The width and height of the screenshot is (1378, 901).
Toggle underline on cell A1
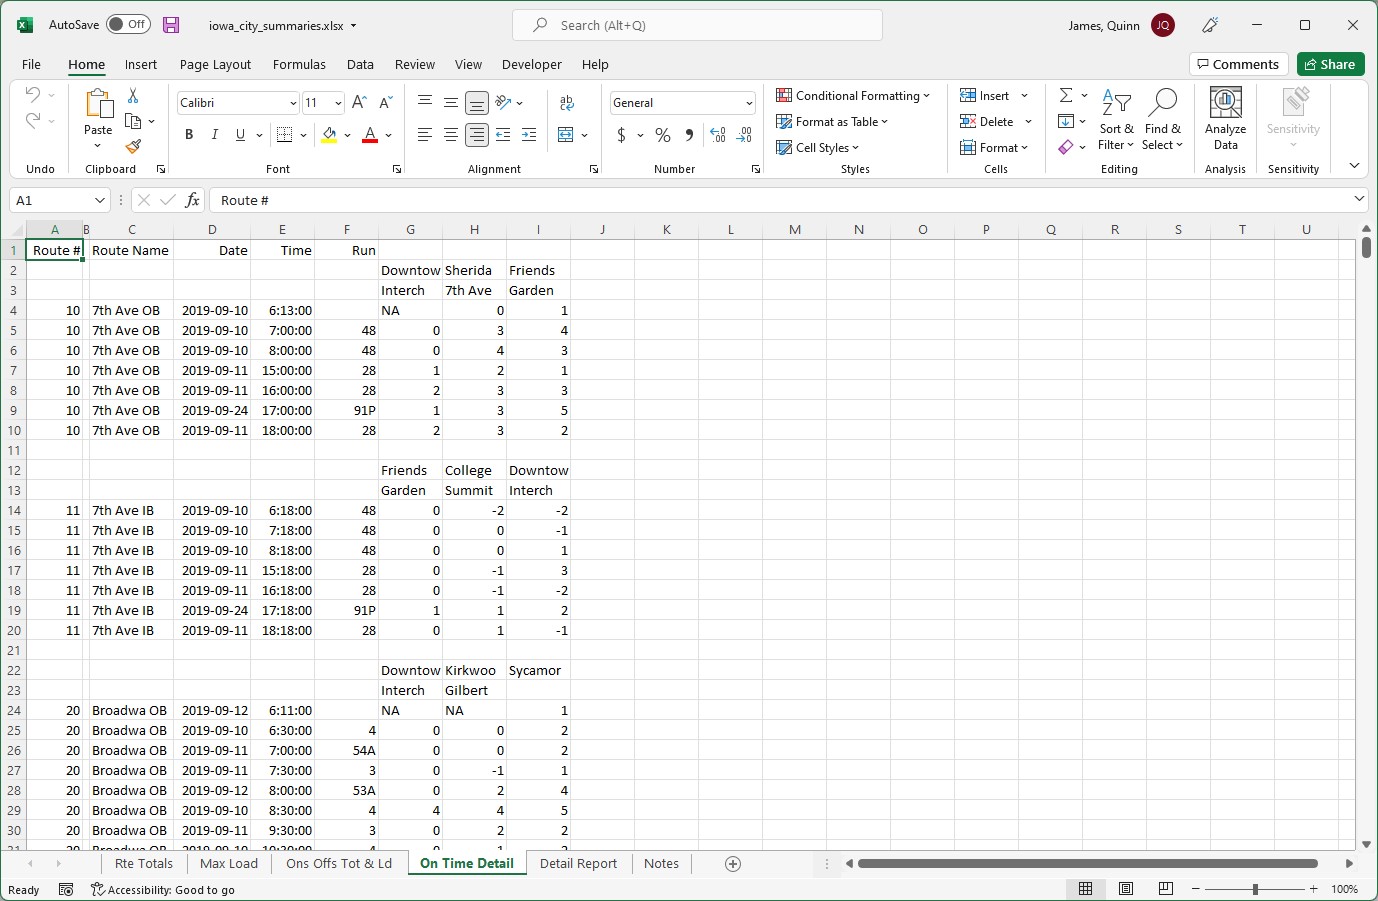pos(239,134)
